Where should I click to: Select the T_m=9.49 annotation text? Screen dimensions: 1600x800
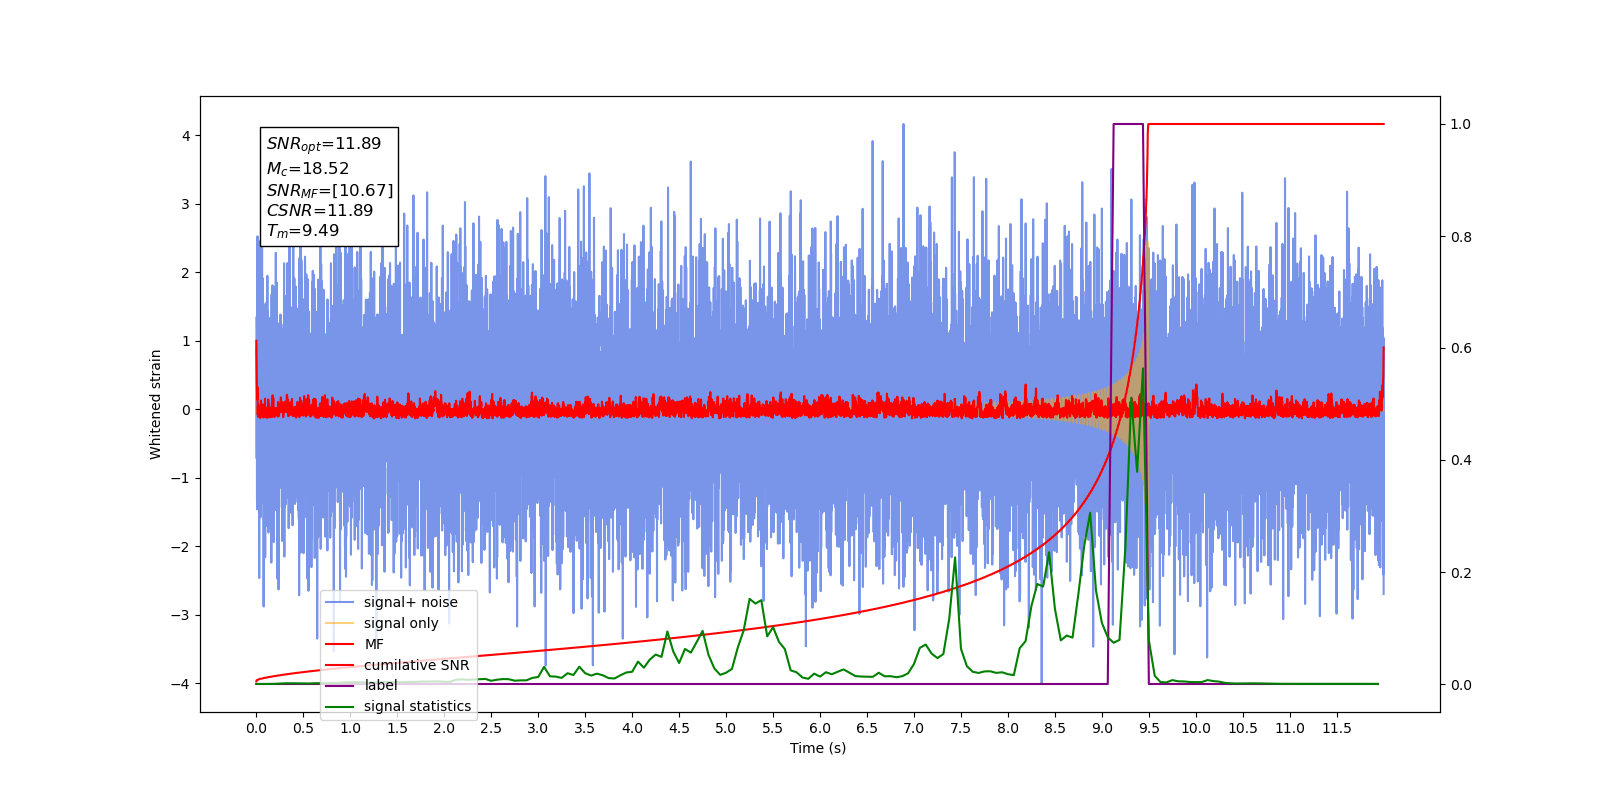(x=303, y=231)
